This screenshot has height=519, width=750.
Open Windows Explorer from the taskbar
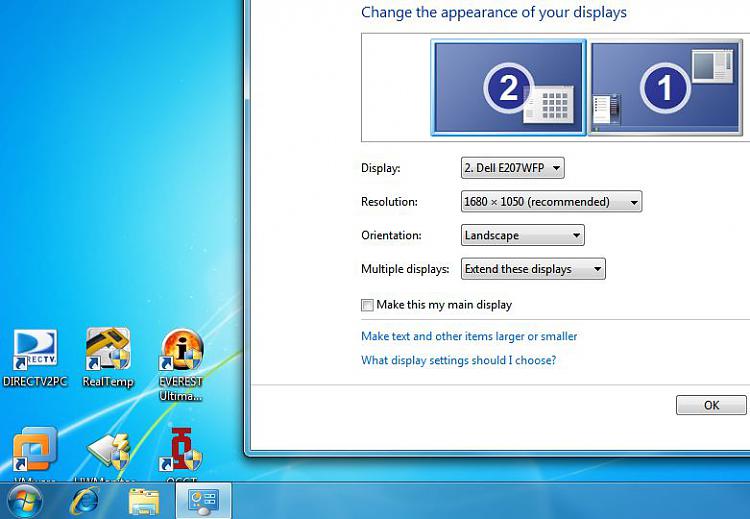click(144, 501)
